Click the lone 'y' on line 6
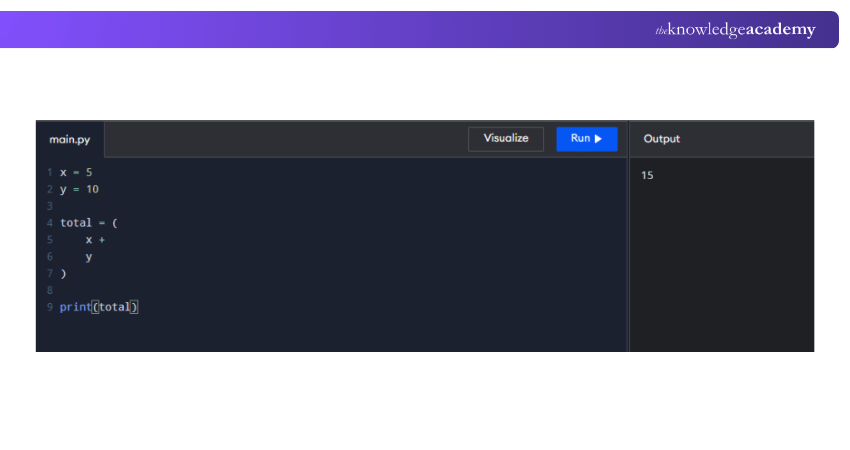This screenshot has height=450, width=850. coord(88,257)
